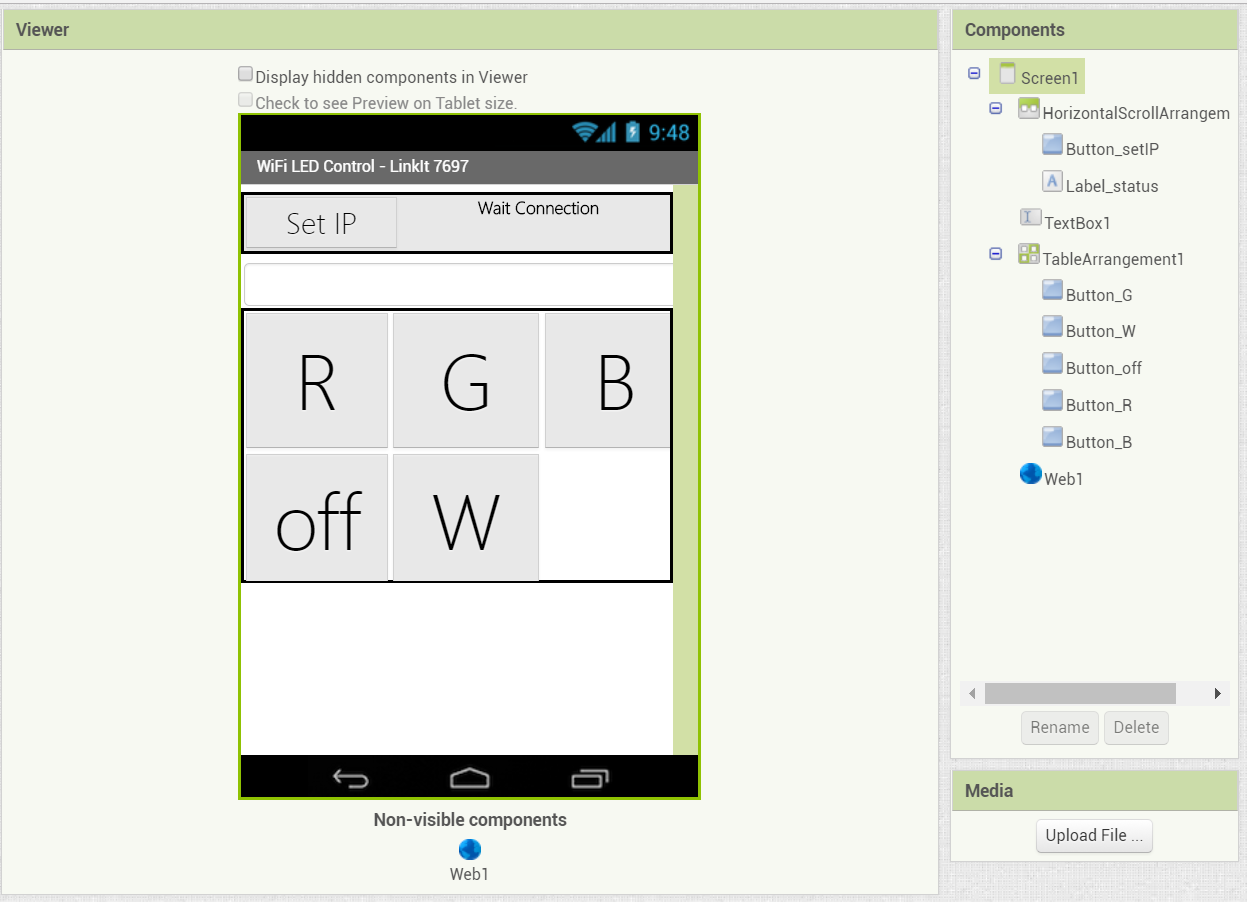
Task: Click the horizontal scrollbar thumb in Components panel
Action: point(1080,693)
